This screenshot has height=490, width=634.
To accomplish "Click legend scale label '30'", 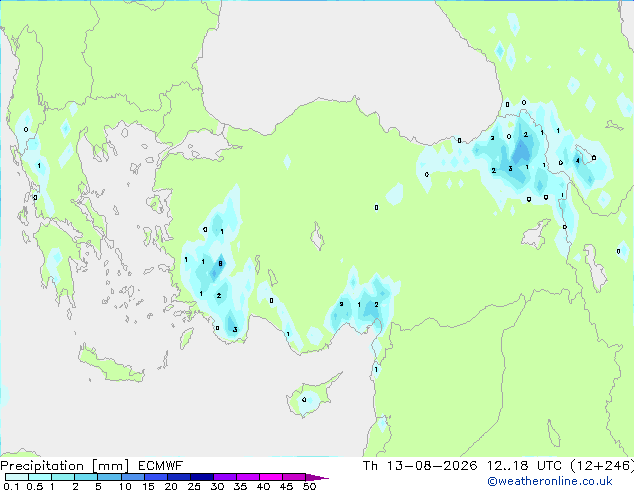I will click(217, 486).
